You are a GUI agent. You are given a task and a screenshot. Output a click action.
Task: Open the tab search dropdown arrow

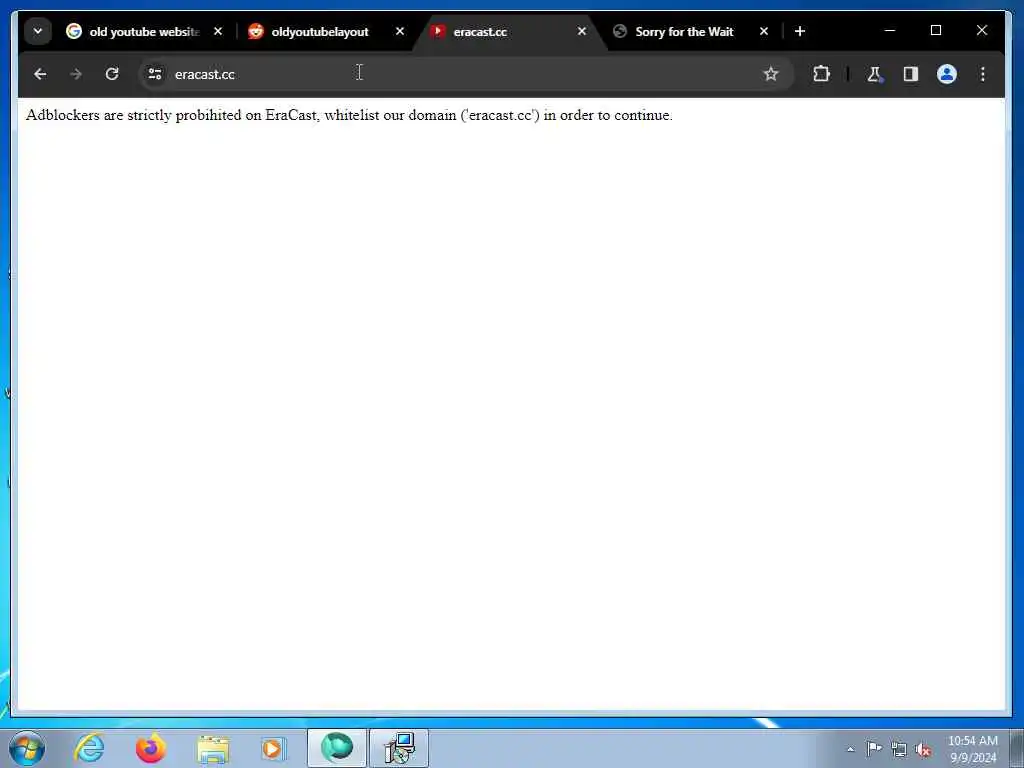(38, 31)
